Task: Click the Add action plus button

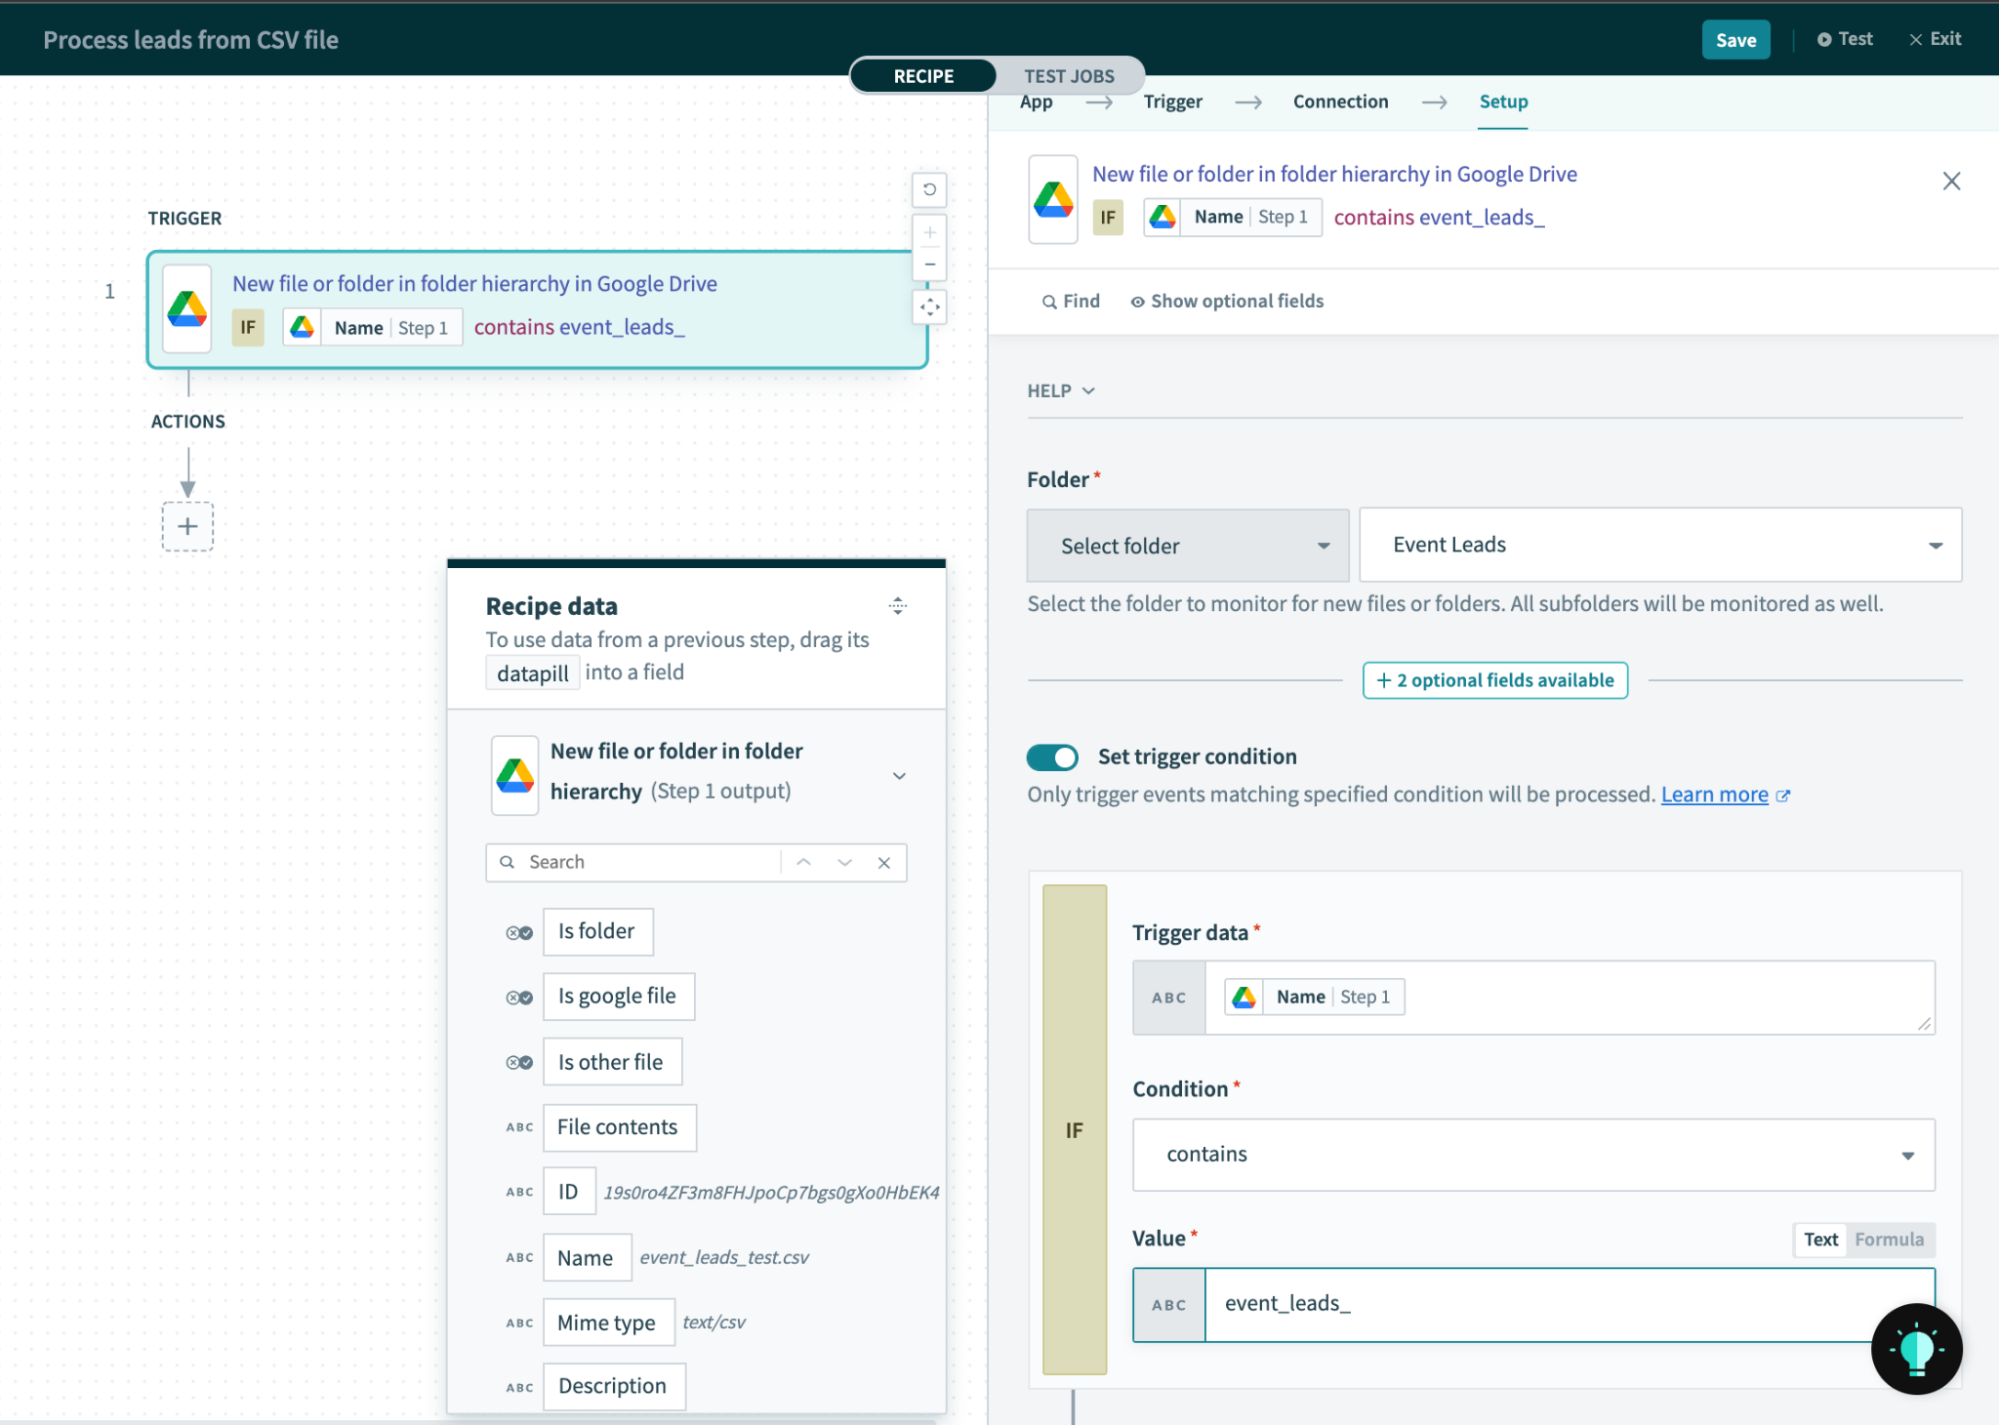Action: (187, 526)
